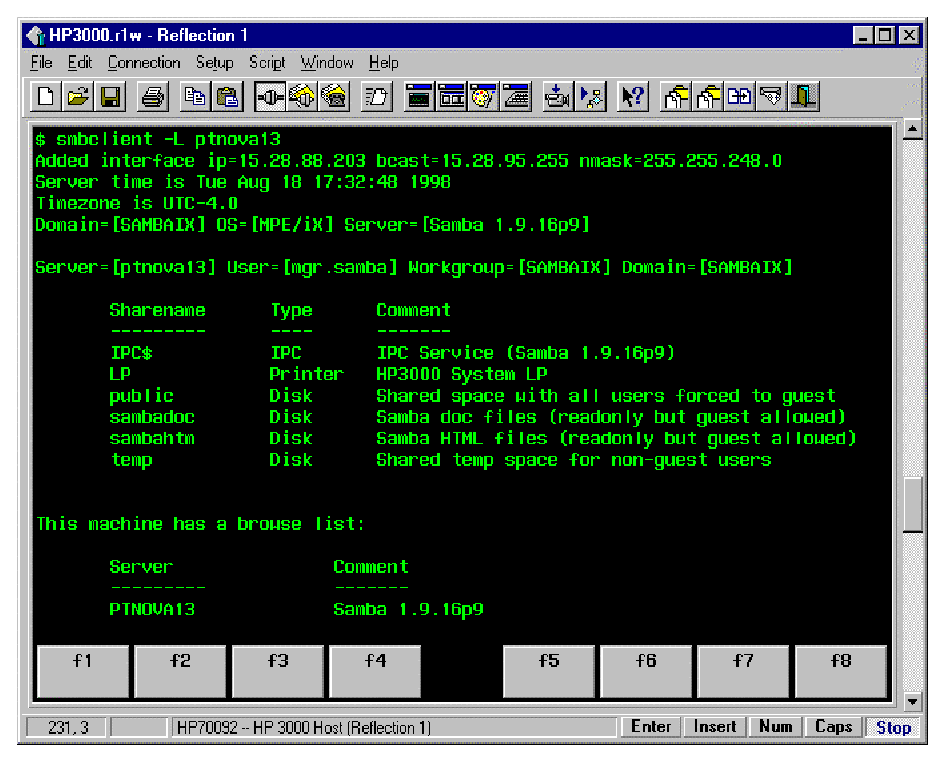Image resolution: width=946 pixels, height=764 pixels.
Task: Click the run script play icon
Action: (x=590, y=97)
